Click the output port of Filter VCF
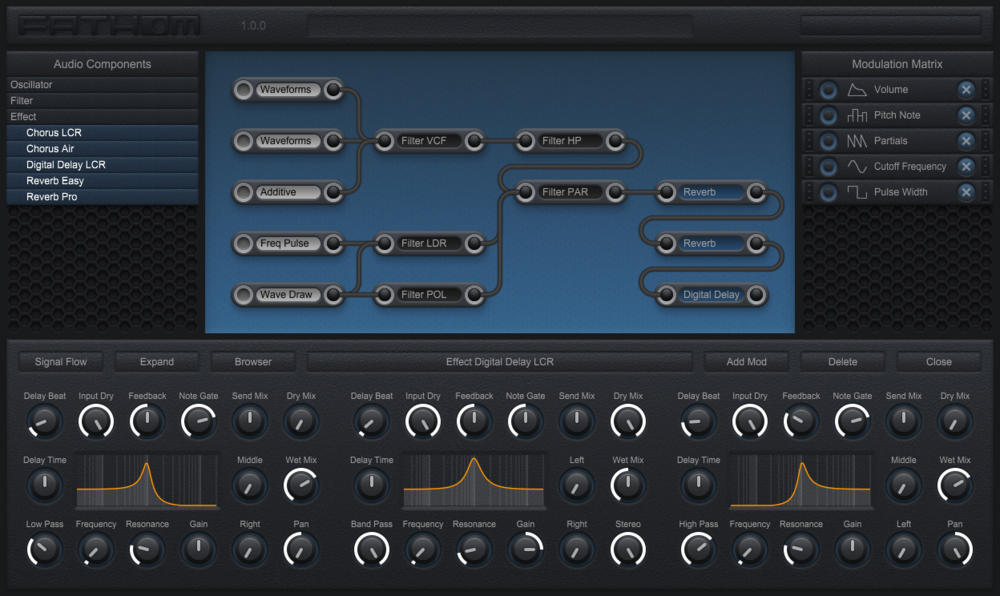Screen dimensions: 1000x596 [474, 141]
